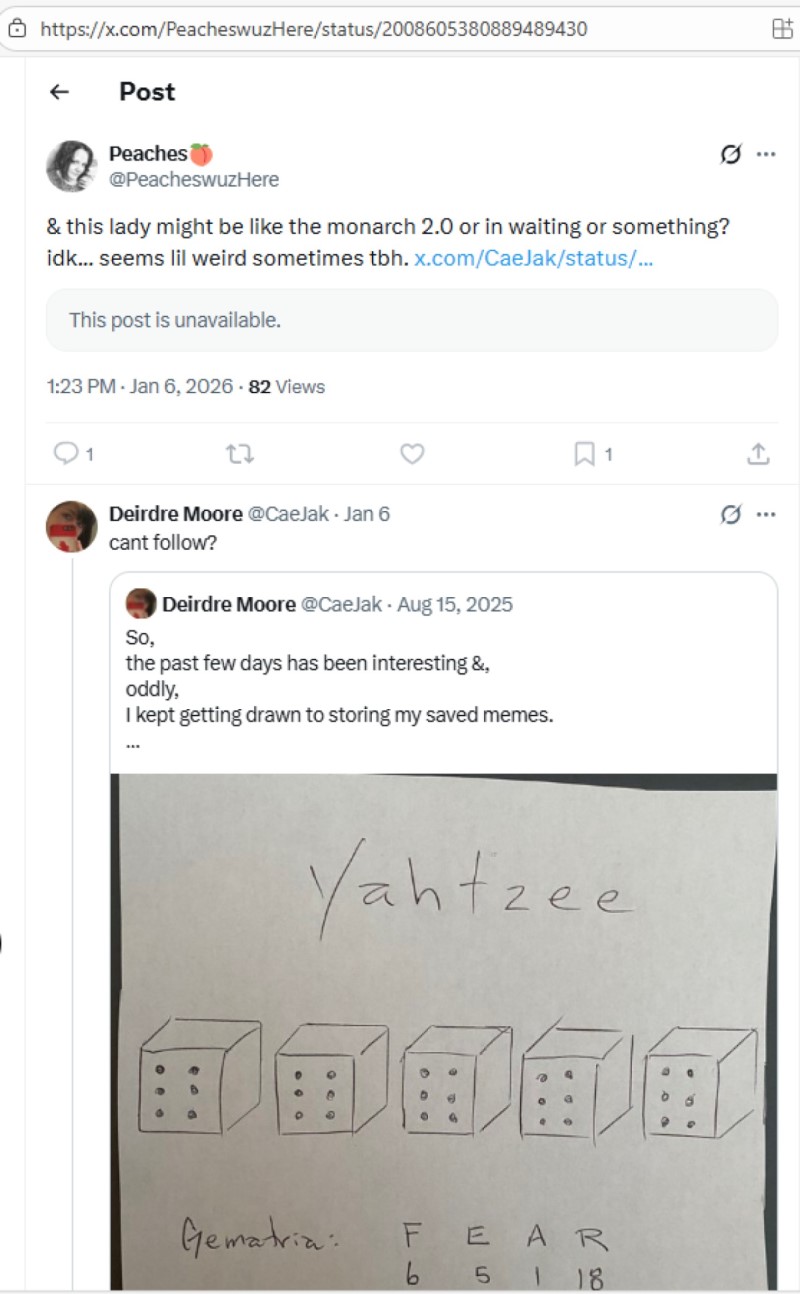Open the @PeacheswuzHere profile handle

coord(193,180)
